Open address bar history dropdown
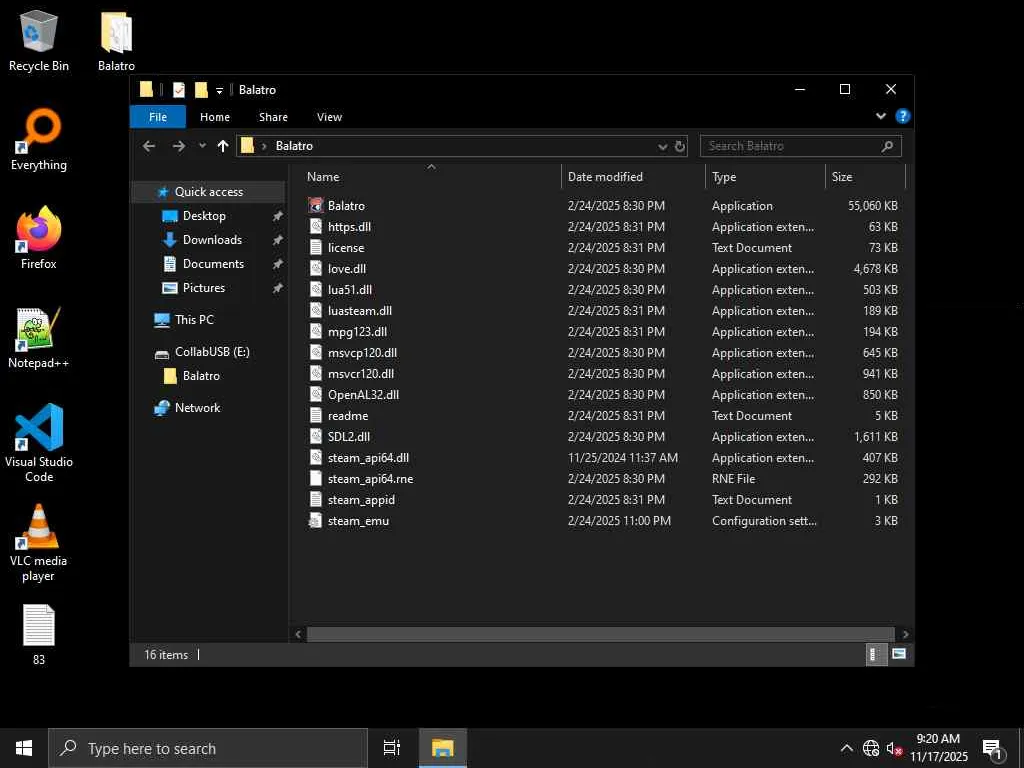This screenshot has height=768, width=1024. (x=662, y=146)
